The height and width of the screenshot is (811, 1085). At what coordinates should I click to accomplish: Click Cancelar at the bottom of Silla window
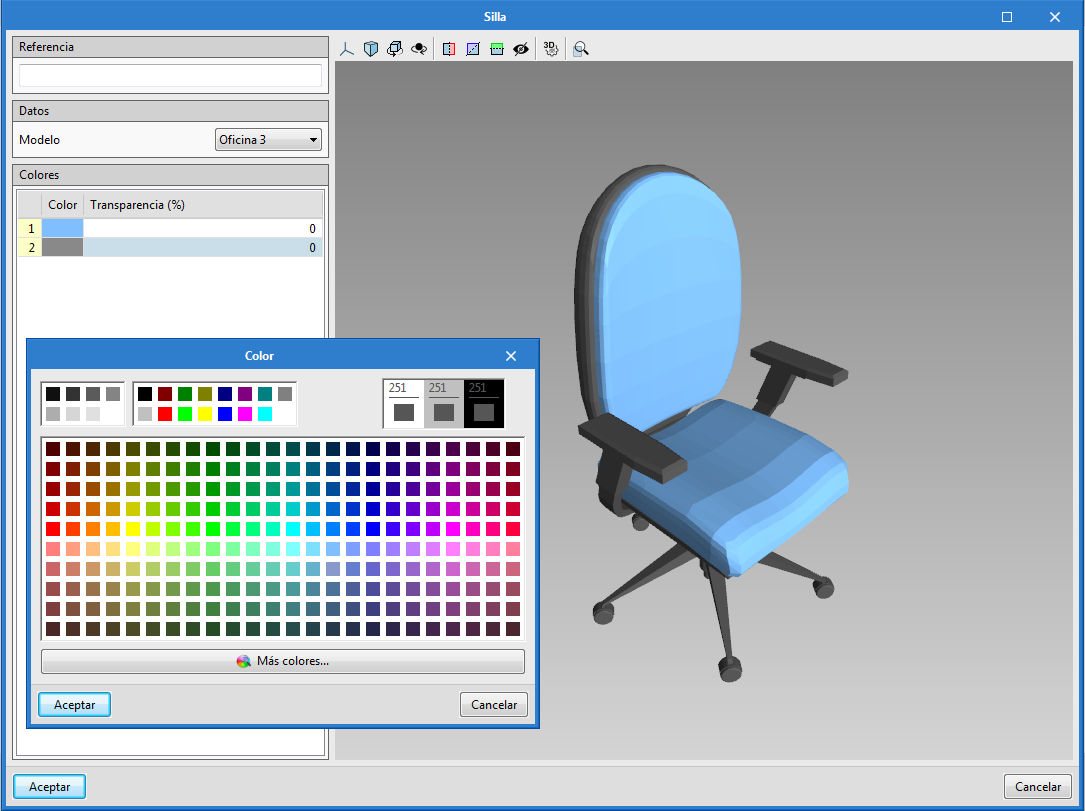click(x=1038, y=787)
